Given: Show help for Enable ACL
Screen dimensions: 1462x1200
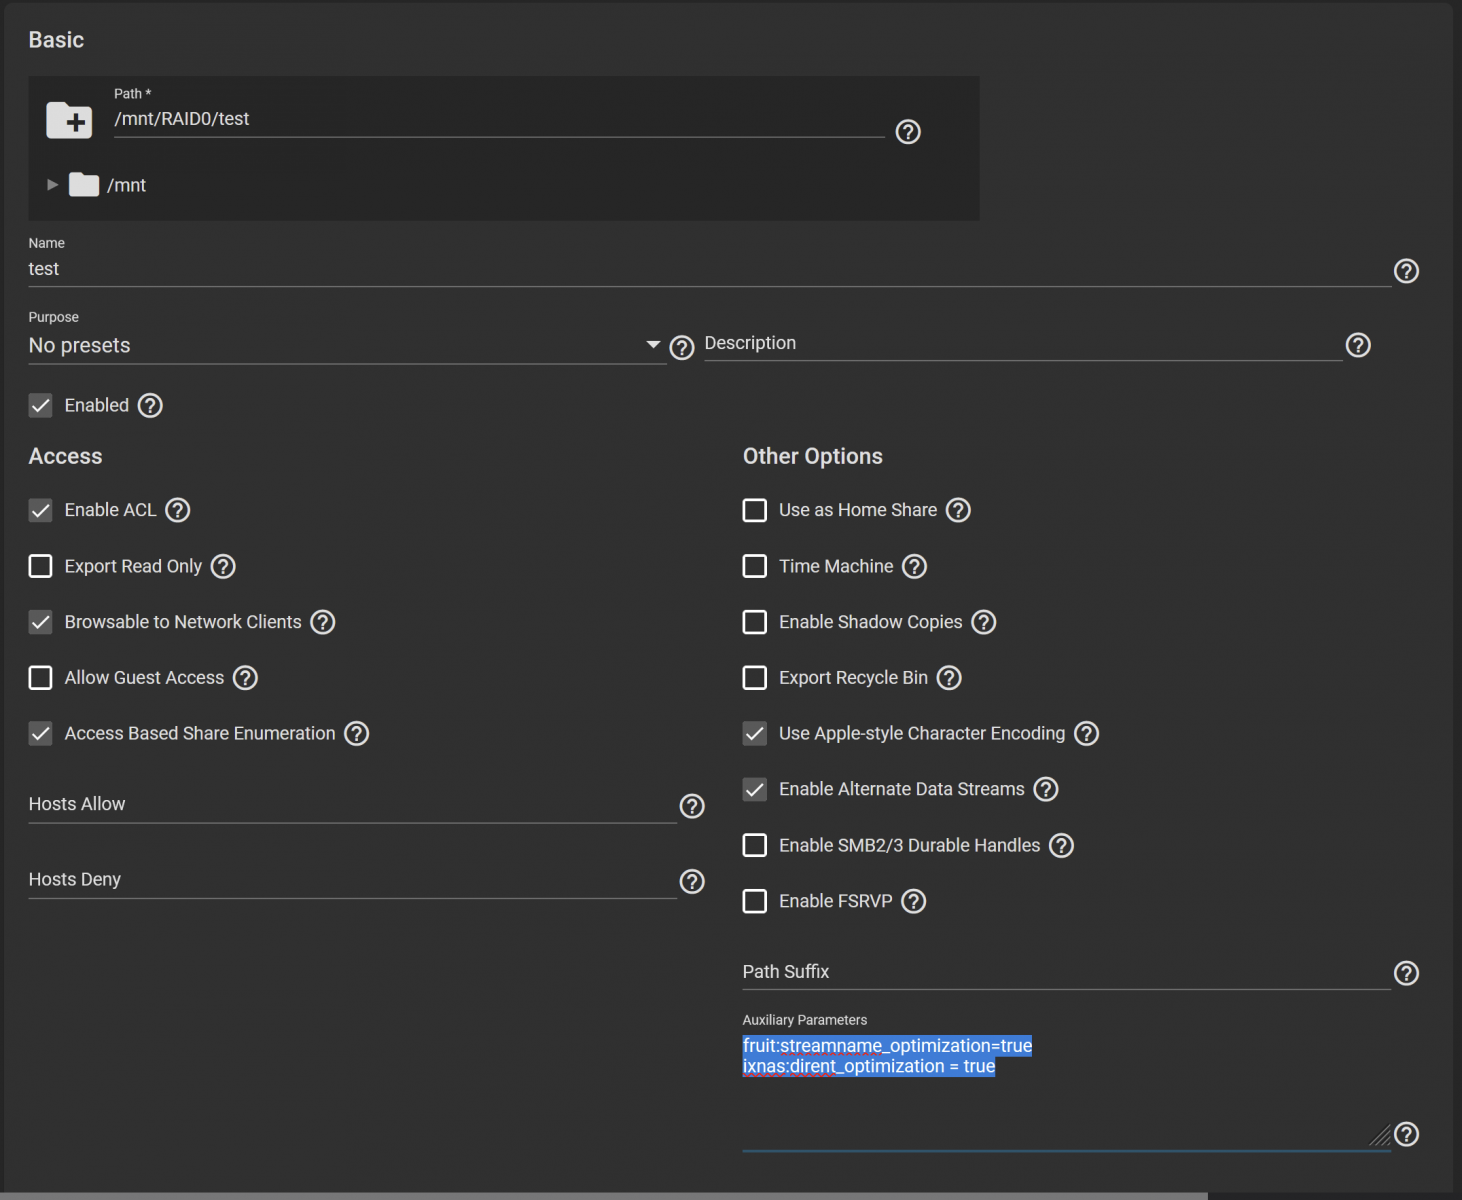Looking at the screenshot, I should click(x=178, y=511).
